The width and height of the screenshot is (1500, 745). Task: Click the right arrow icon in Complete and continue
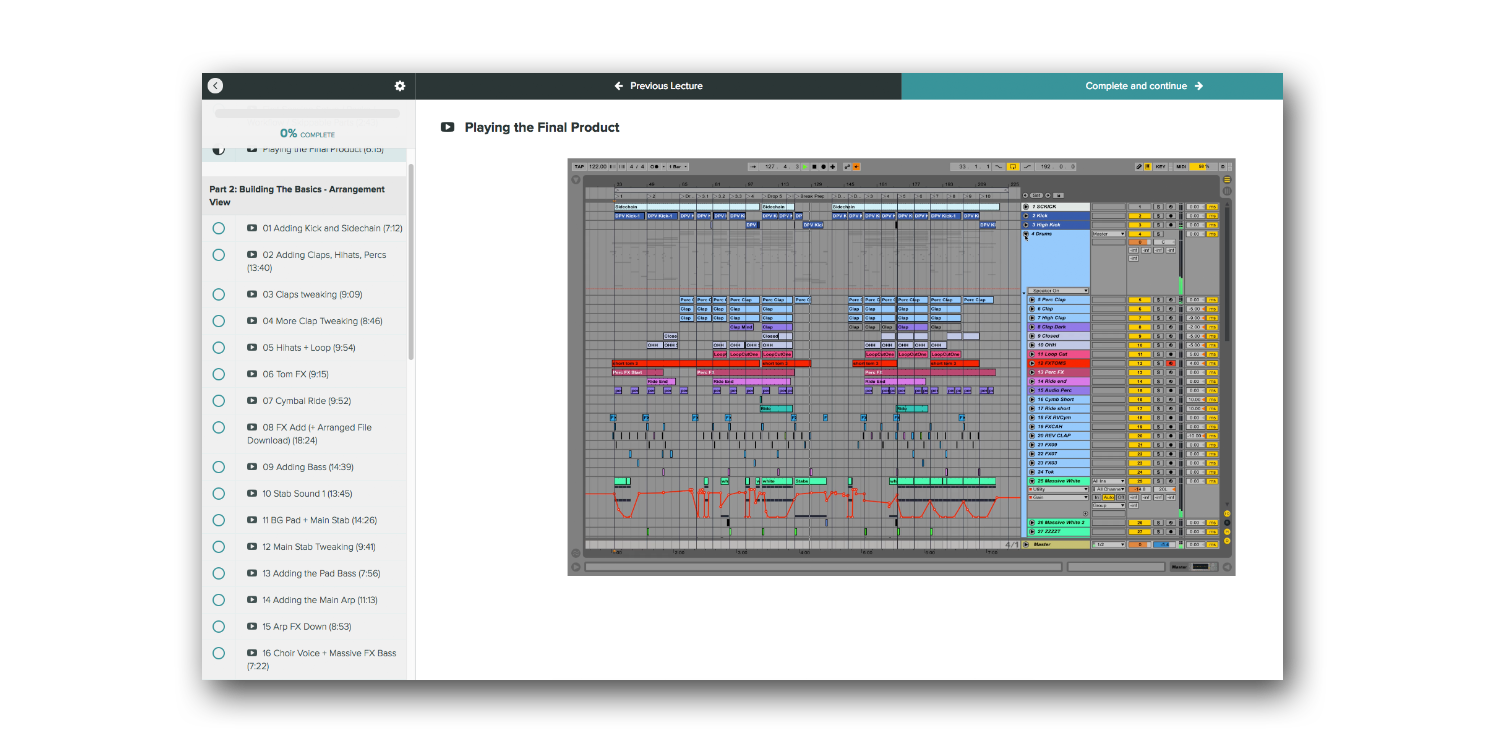(x=1199, y=86)
